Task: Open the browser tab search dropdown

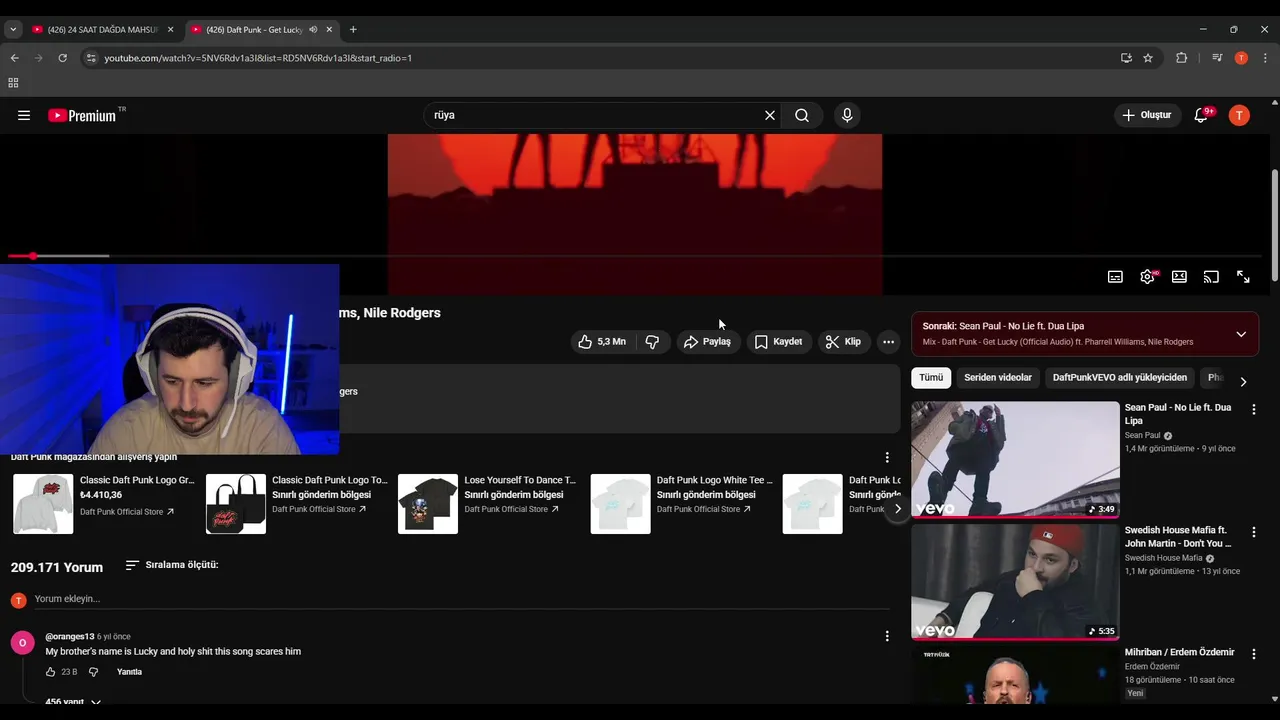Action: (x=13, y=29)
